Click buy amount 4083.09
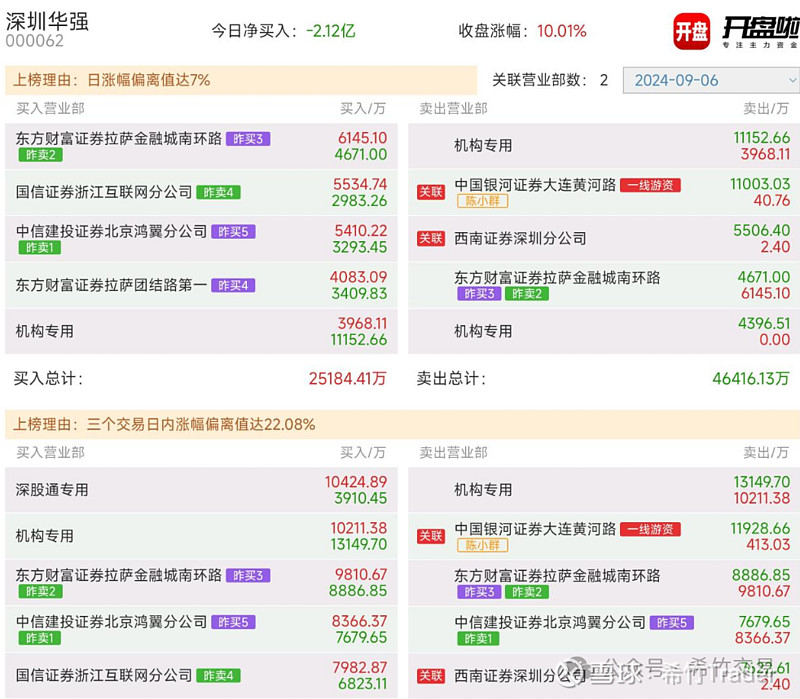Viewport: 800px width, 699px height. coord(358,277)
